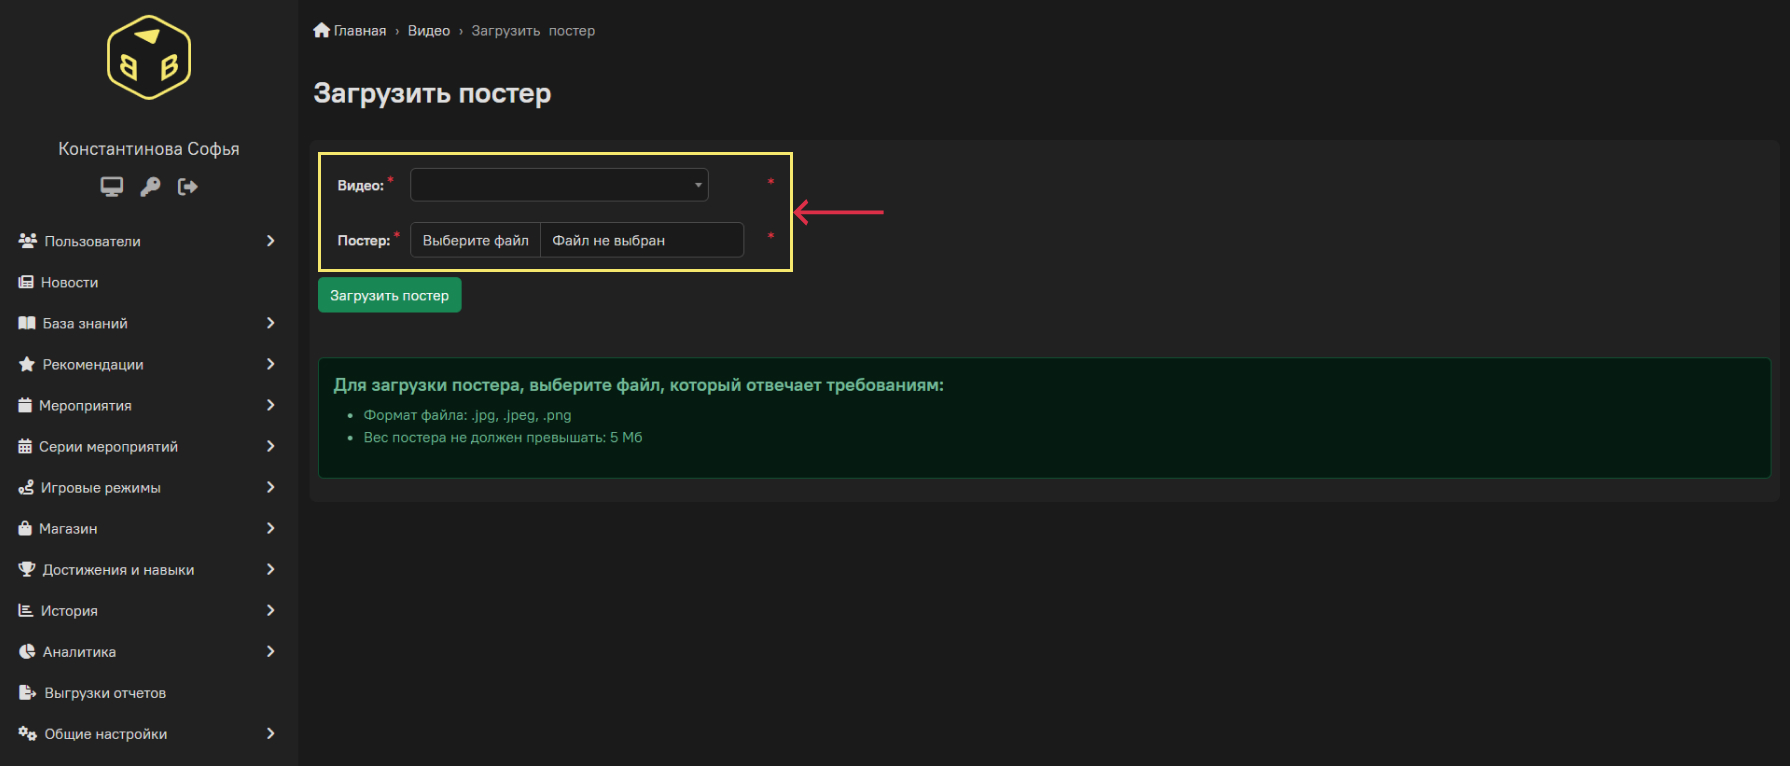The width and height of the screenshot is (1790, 766).
Task: Click the Загрузить постер page heading
Action: click(x=432, y=93)
